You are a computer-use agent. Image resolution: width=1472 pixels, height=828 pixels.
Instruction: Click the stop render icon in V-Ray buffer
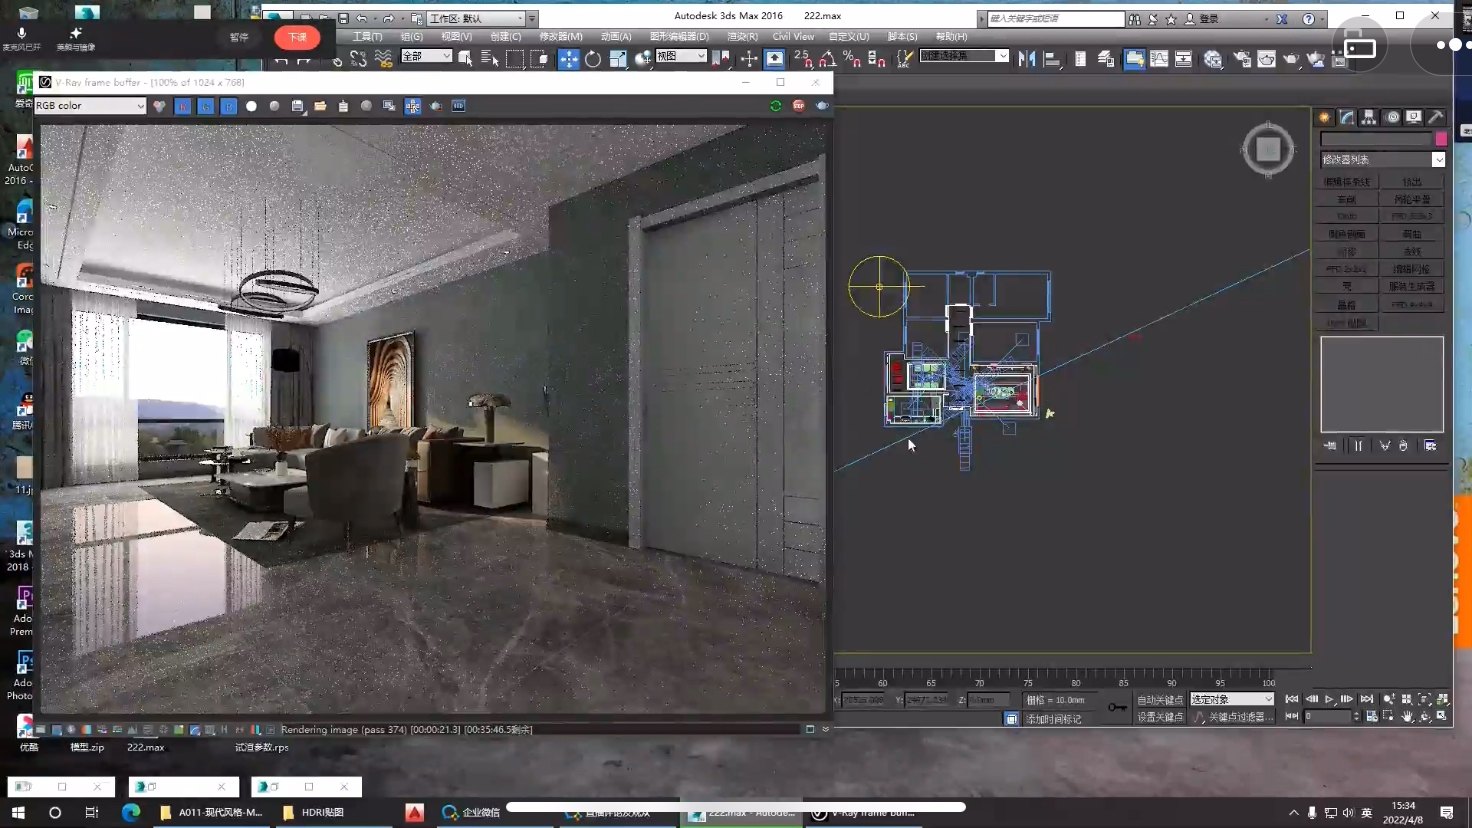tap(798, 105)
